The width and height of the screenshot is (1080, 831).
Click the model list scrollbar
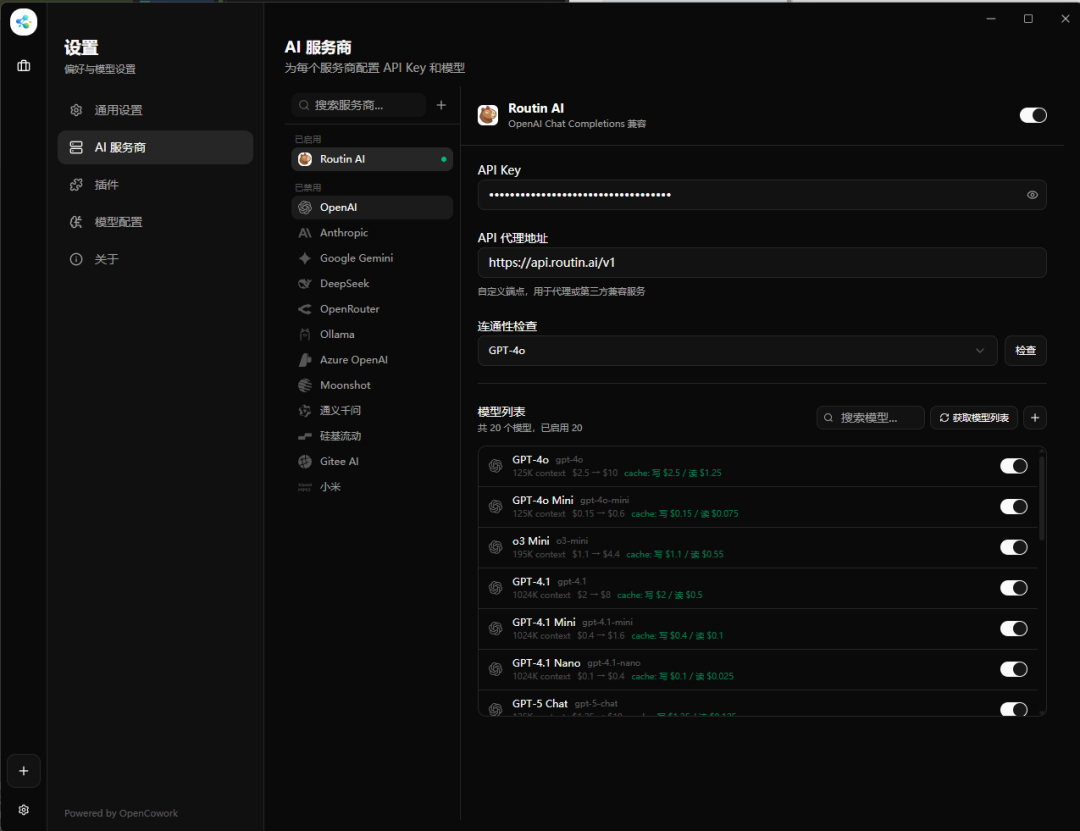1041,496
